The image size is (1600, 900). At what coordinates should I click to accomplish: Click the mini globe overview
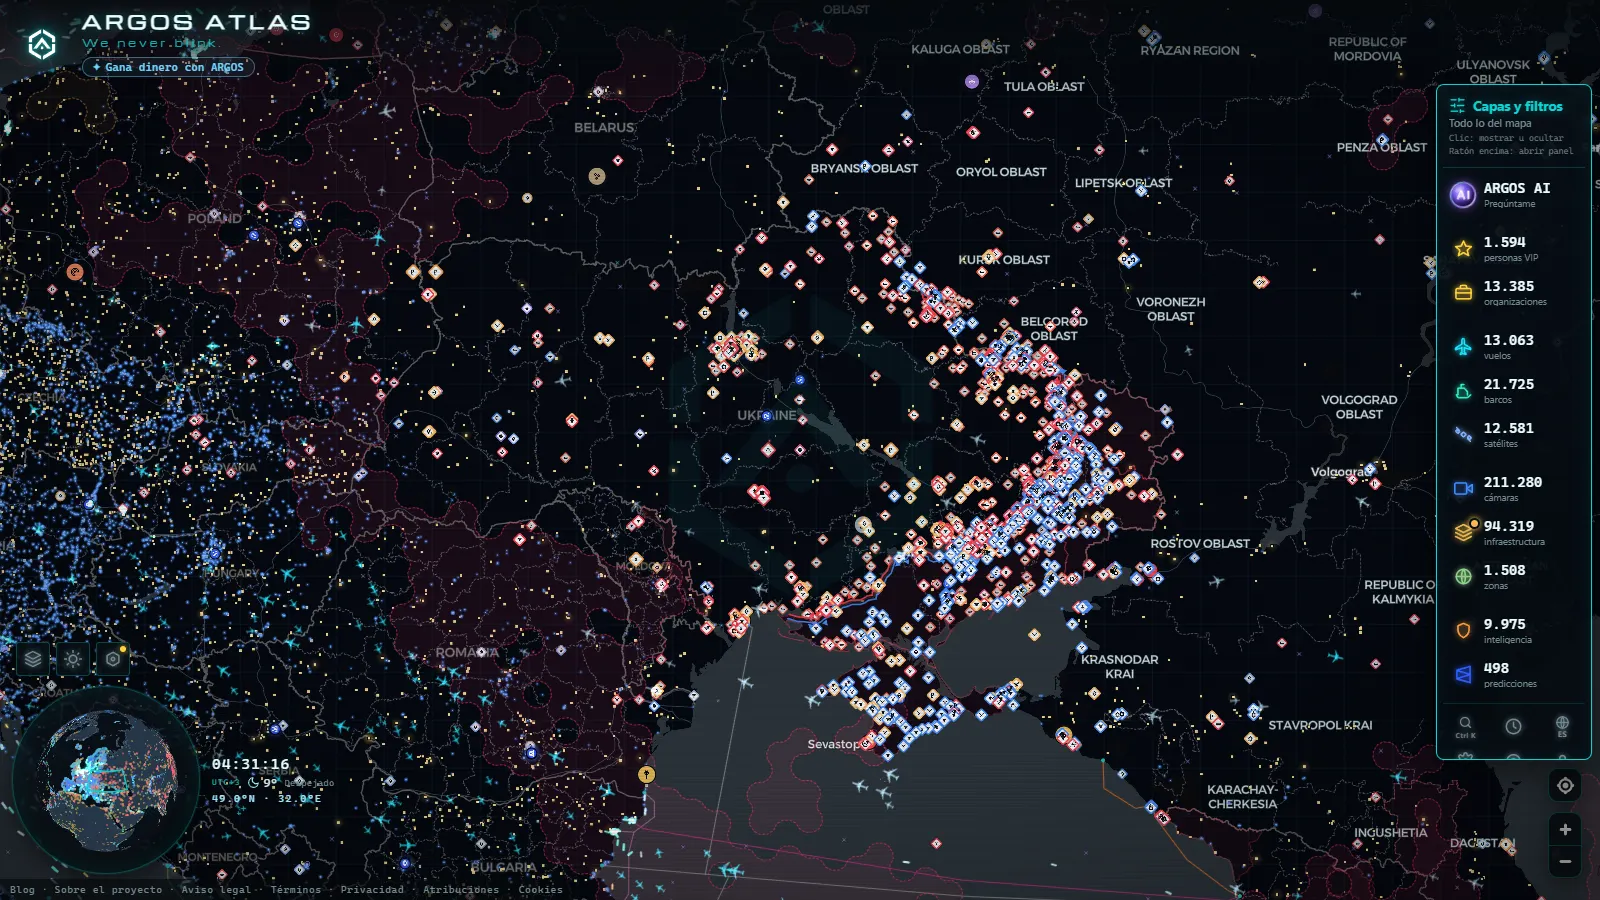[x=106, y=780]
